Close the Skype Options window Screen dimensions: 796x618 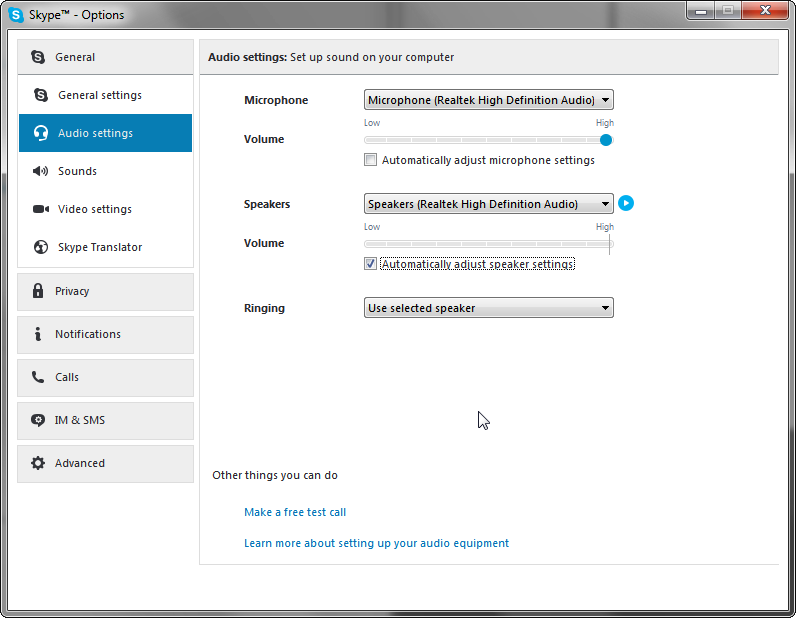[765, 11]
